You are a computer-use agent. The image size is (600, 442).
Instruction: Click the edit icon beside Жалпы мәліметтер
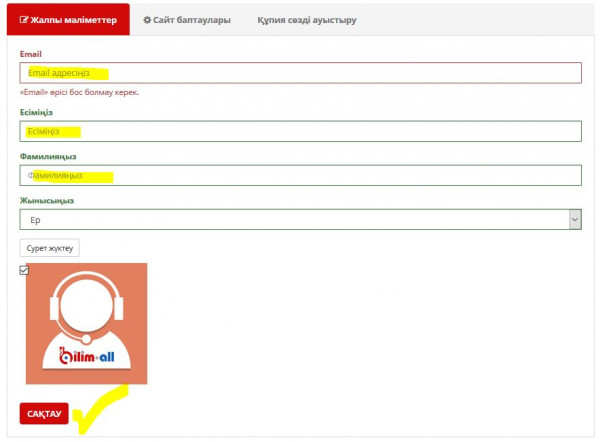[24, 20]
